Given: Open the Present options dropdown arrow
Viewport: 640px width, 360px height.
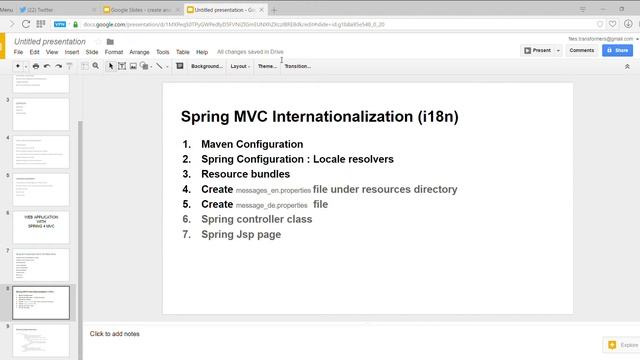Looking at the screenshot, I should pyautogui.click(x=558, y=50).
